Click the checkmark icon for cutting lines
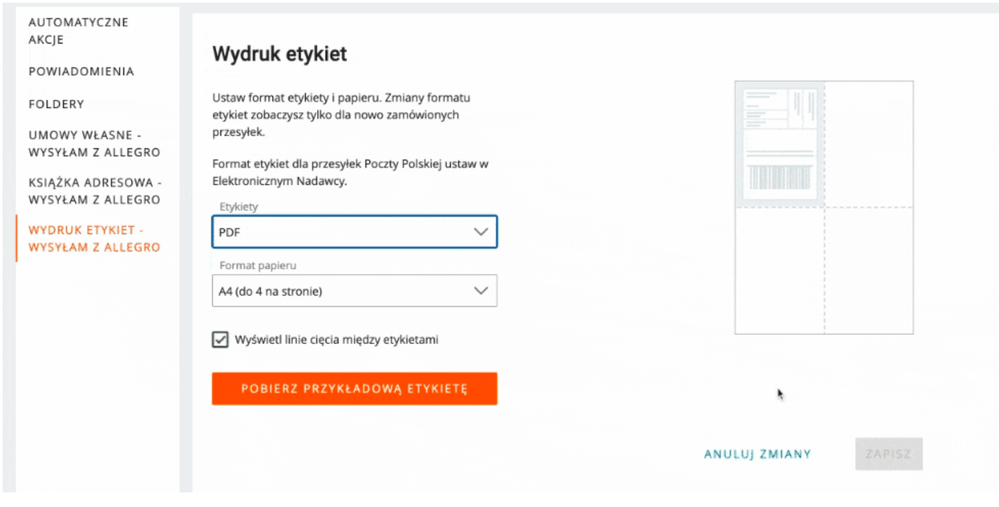 tap(220, 339)
